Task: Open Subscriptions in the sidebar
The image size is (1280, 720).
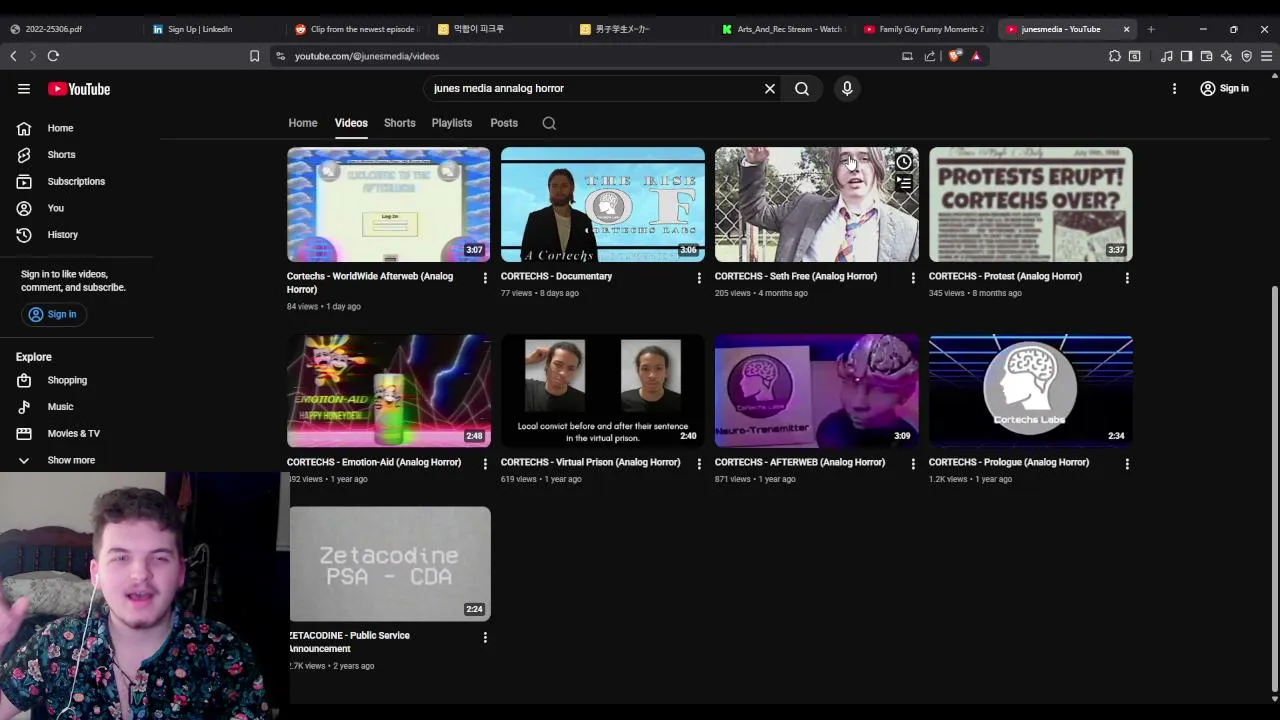Action: [x=60, y=181]
